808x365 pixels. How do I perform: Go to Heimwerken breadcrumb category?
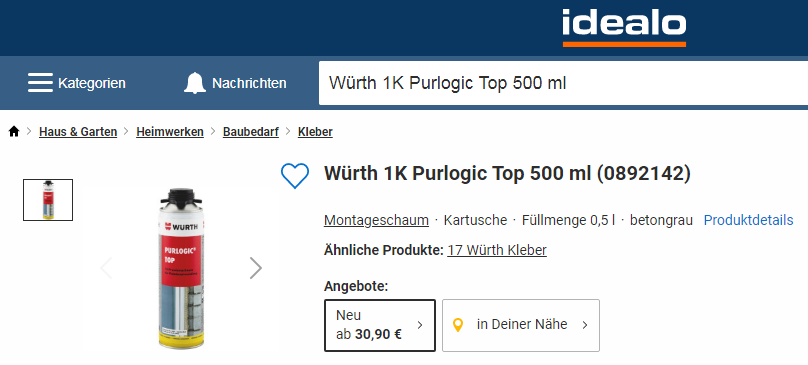[x=170, y=131]
